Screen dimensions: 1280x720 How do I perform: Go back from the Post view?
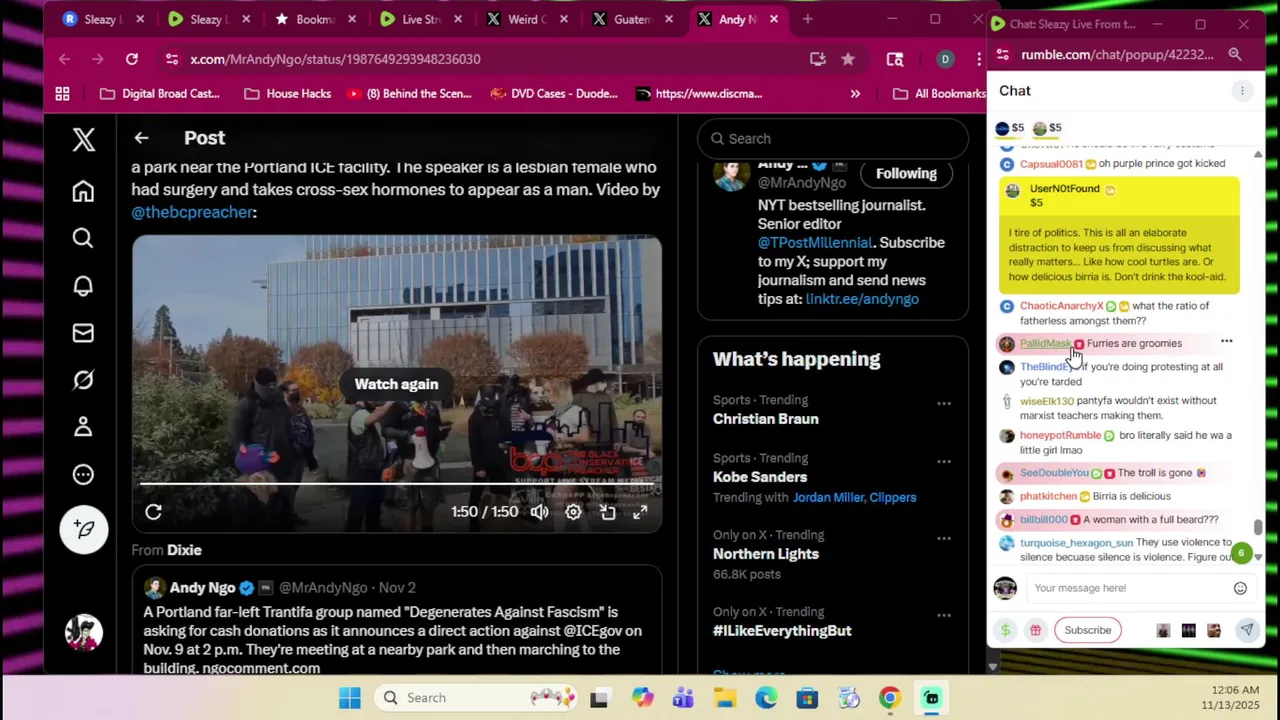pyautogui.click(x=141, y=138)
